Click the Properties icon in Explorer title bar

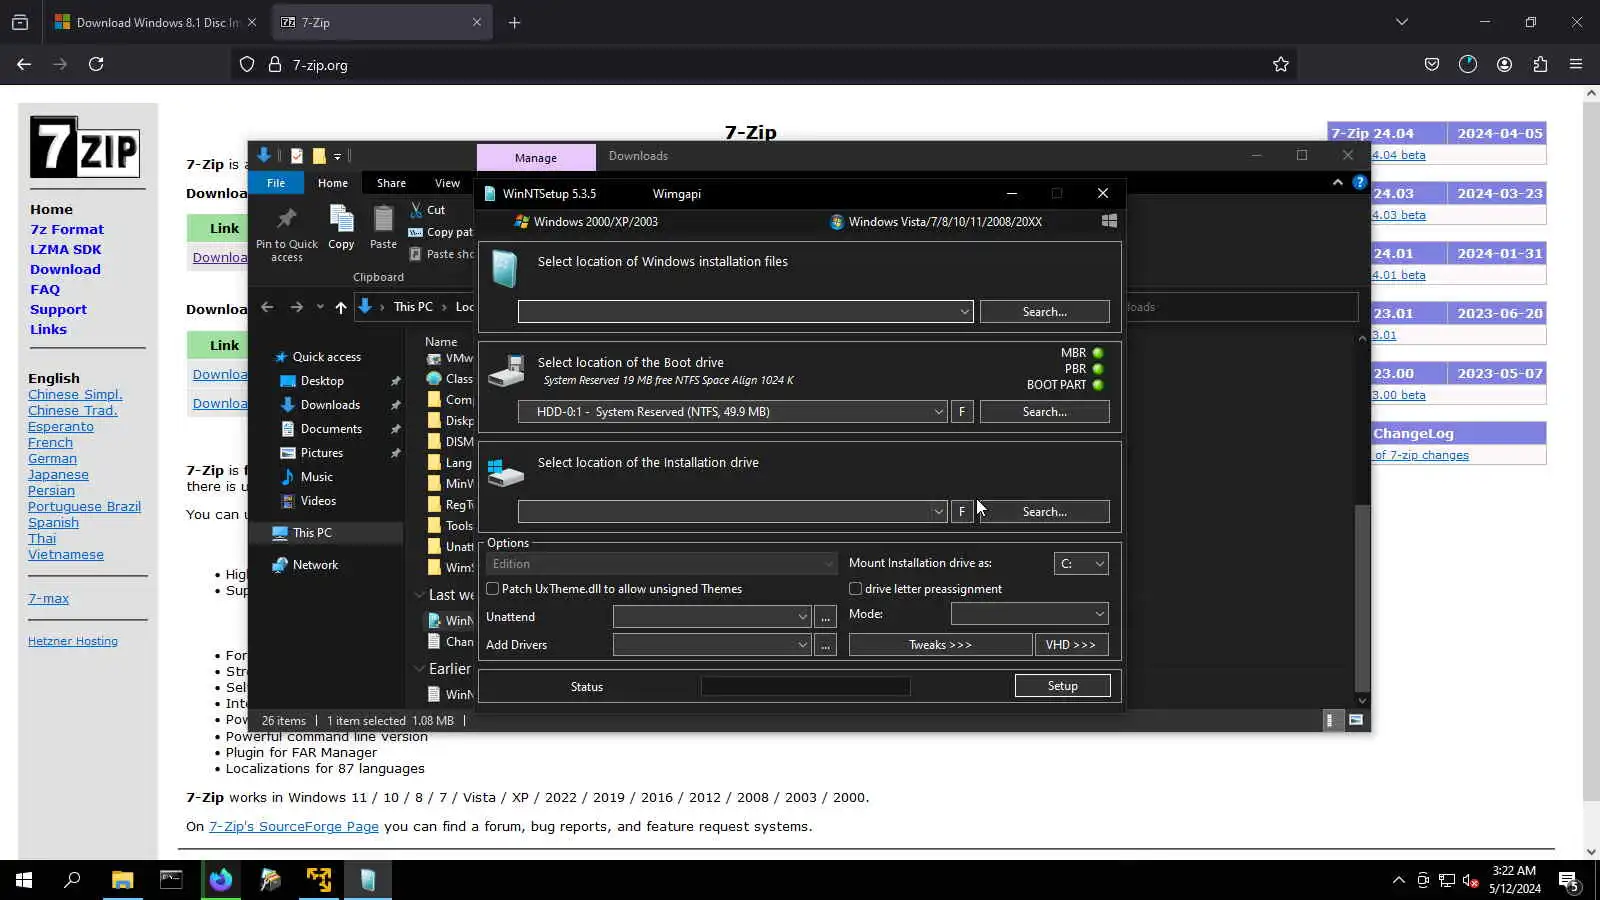tap(297, 156)
